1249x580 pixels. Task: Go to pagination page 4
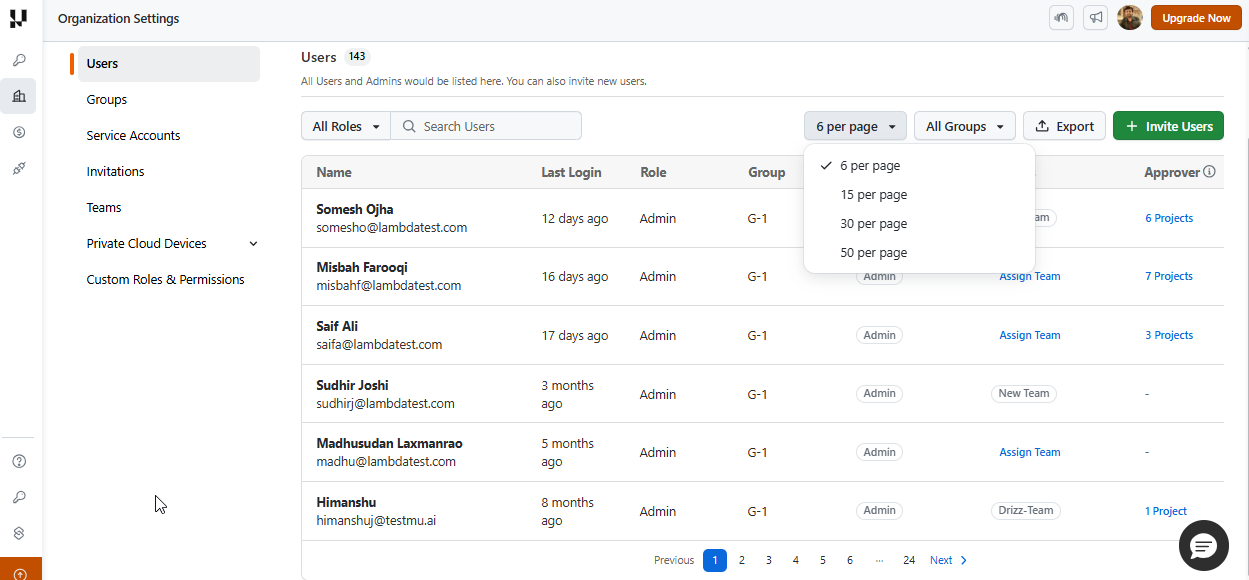(x=796, y=561)
